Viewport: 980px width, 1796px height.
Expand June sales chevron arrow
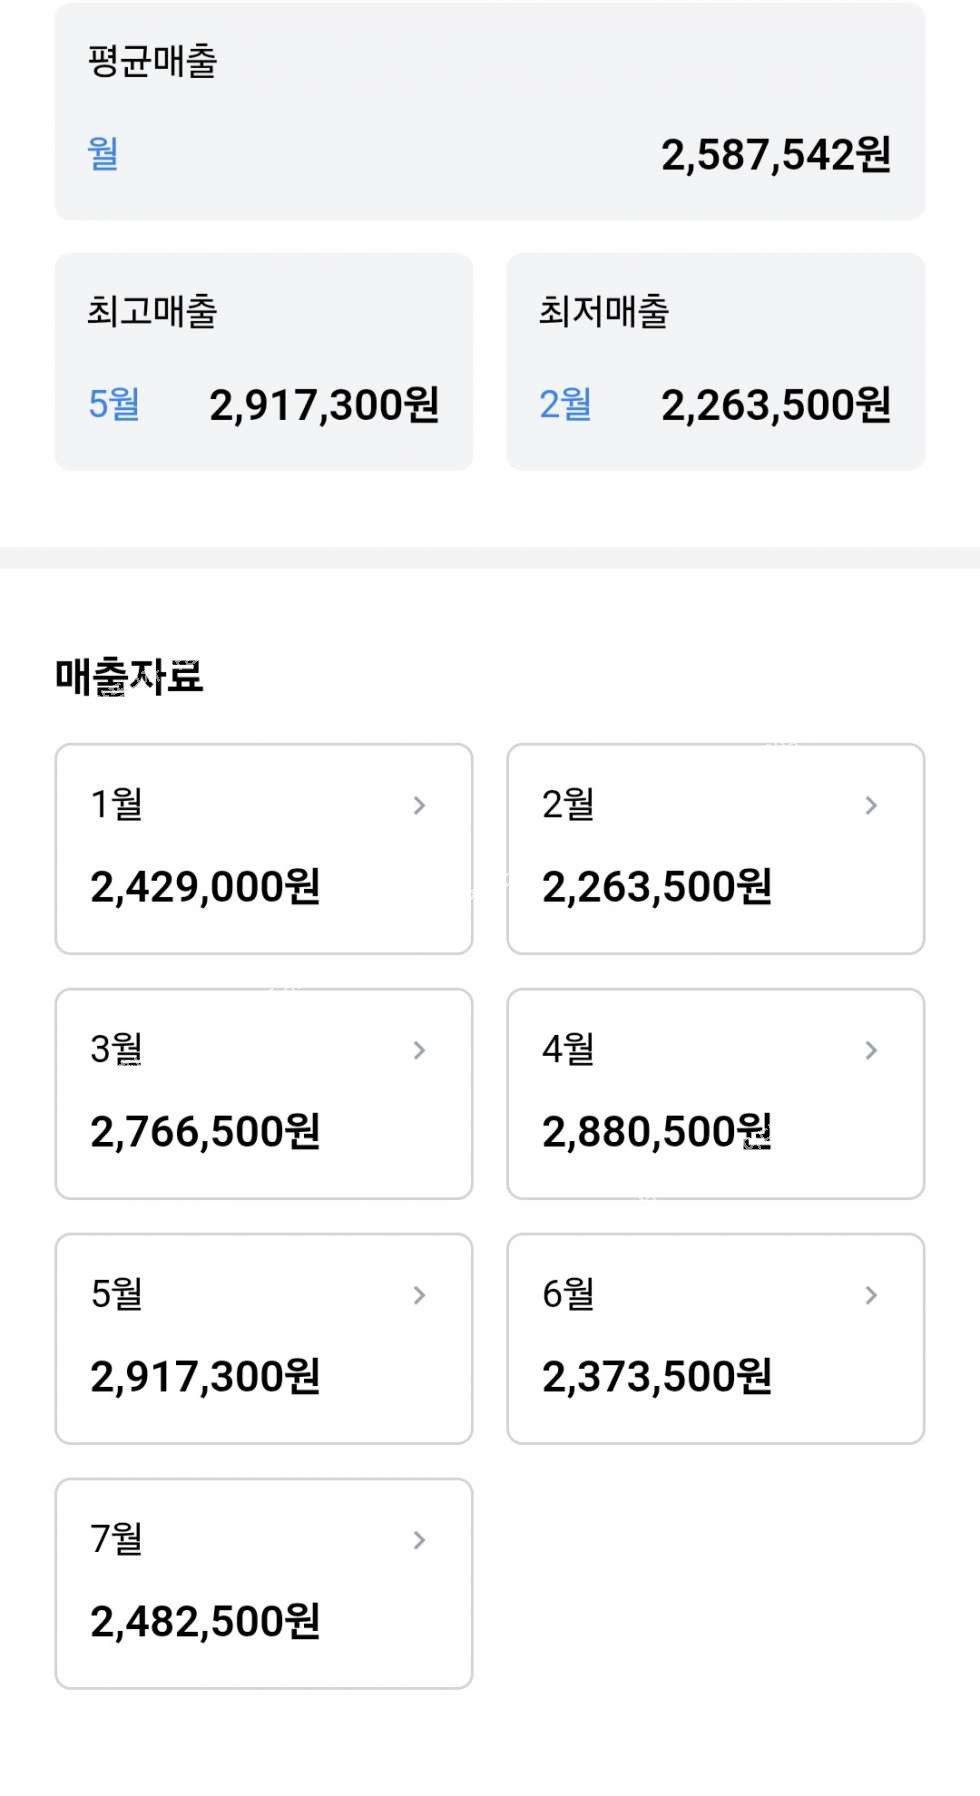pos(871,1295)
